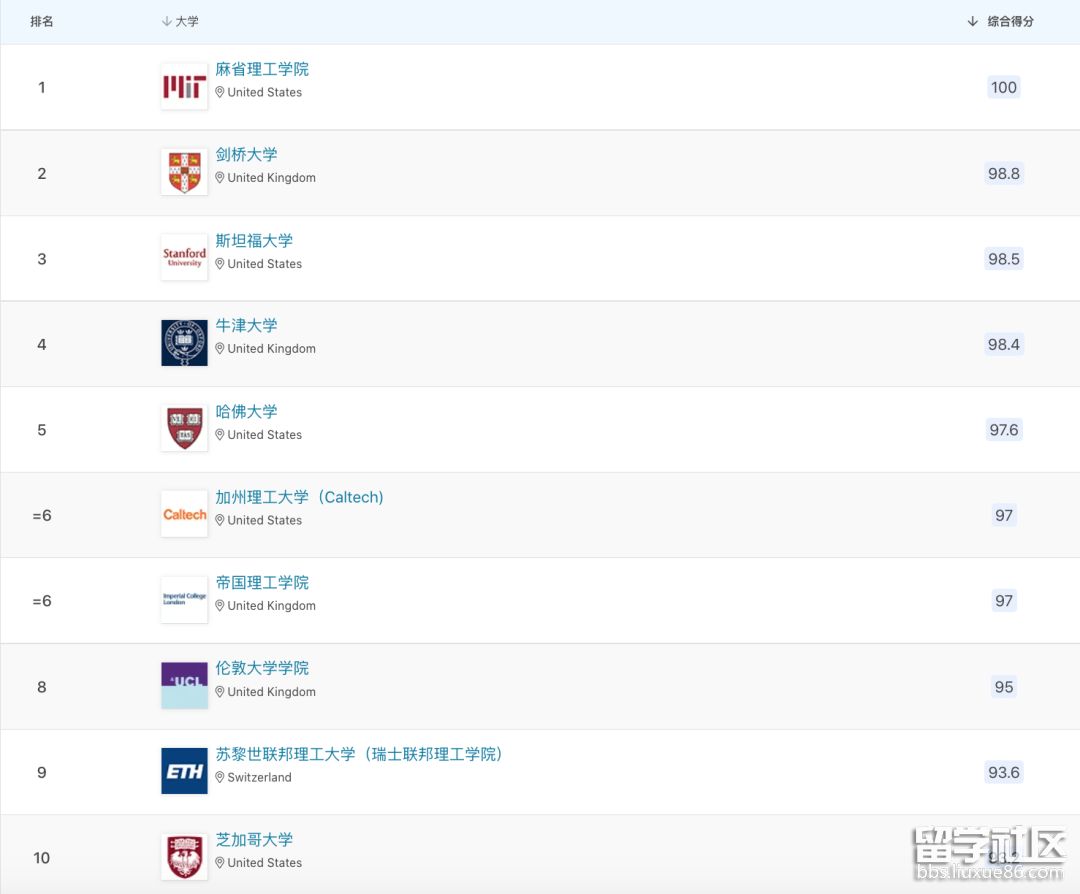
Task: Click location pin beside Switzerland
Action: pyautogui.click(x=220, y=777)
